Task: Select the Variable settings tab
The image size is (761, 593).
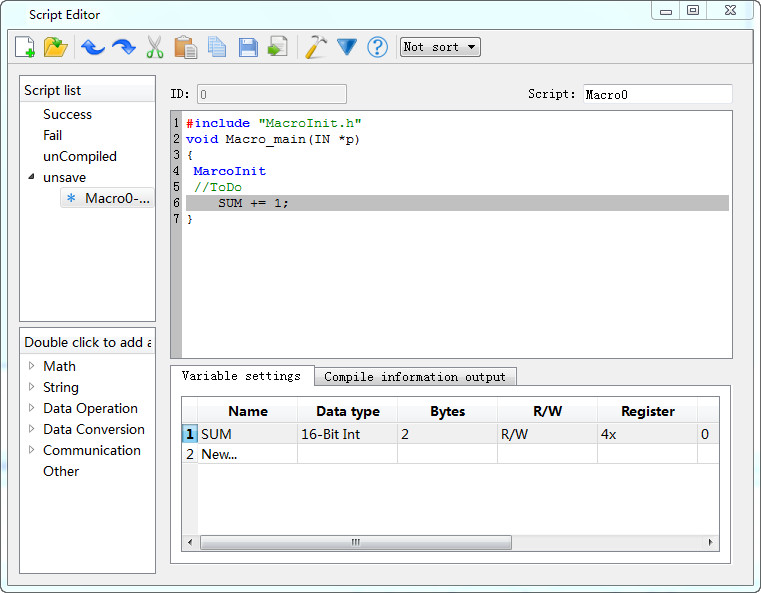Action: tap(241, 376)
